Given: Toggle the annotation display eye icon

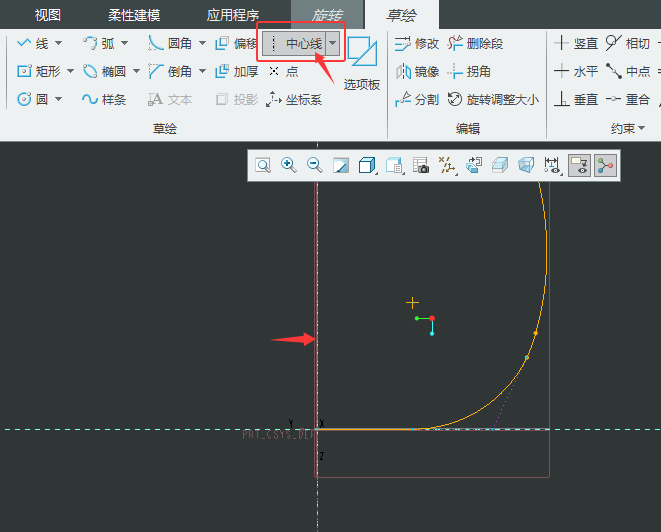Looking at the screenshot, I should coord(552,165).
